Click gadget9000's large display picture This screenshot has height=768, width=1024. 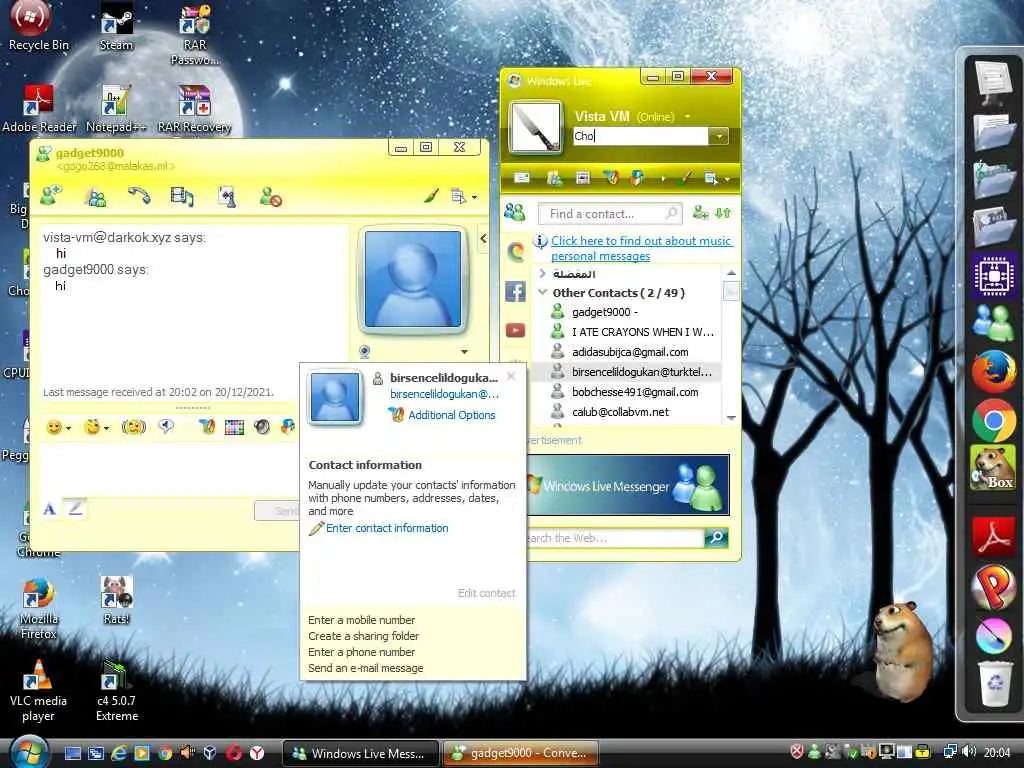413,279
